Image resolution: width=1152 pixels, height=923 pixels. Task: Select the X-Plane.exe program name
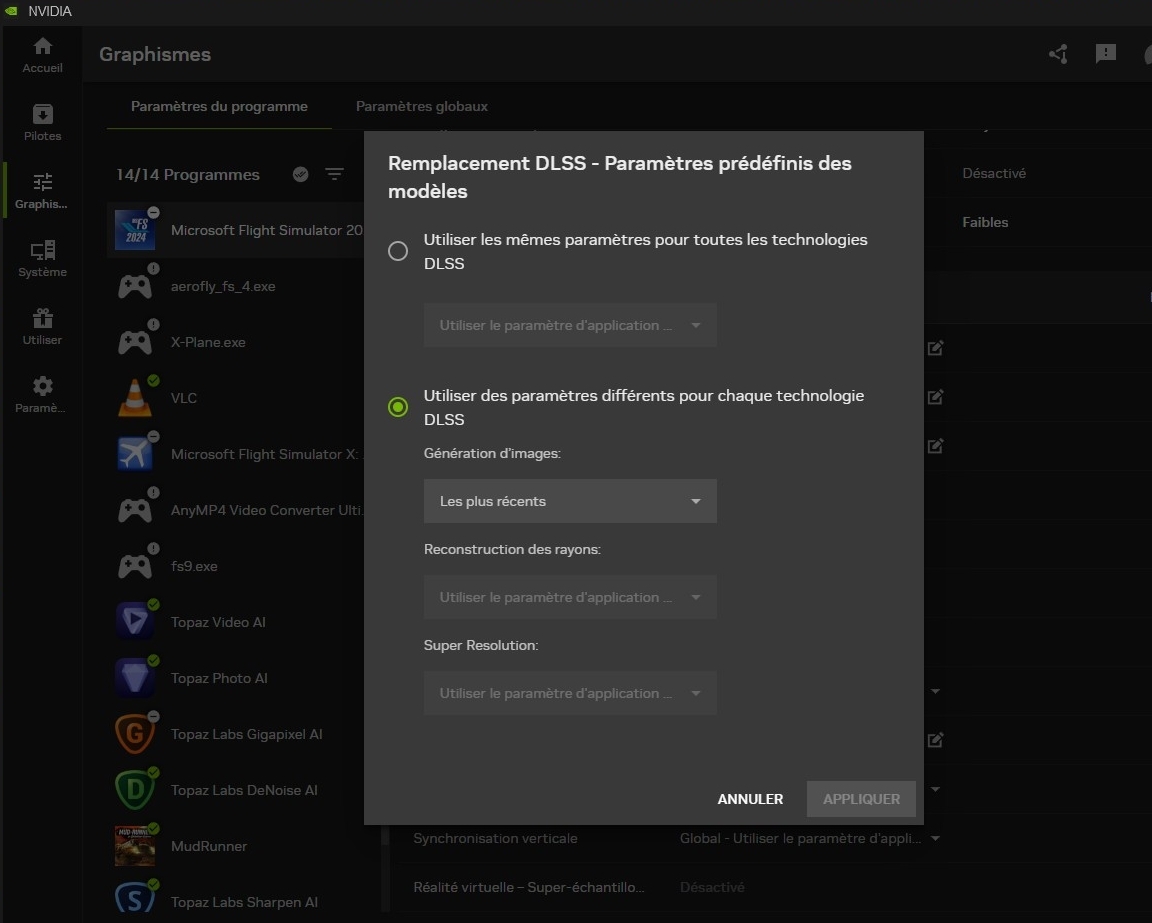(x=208, y=342)
